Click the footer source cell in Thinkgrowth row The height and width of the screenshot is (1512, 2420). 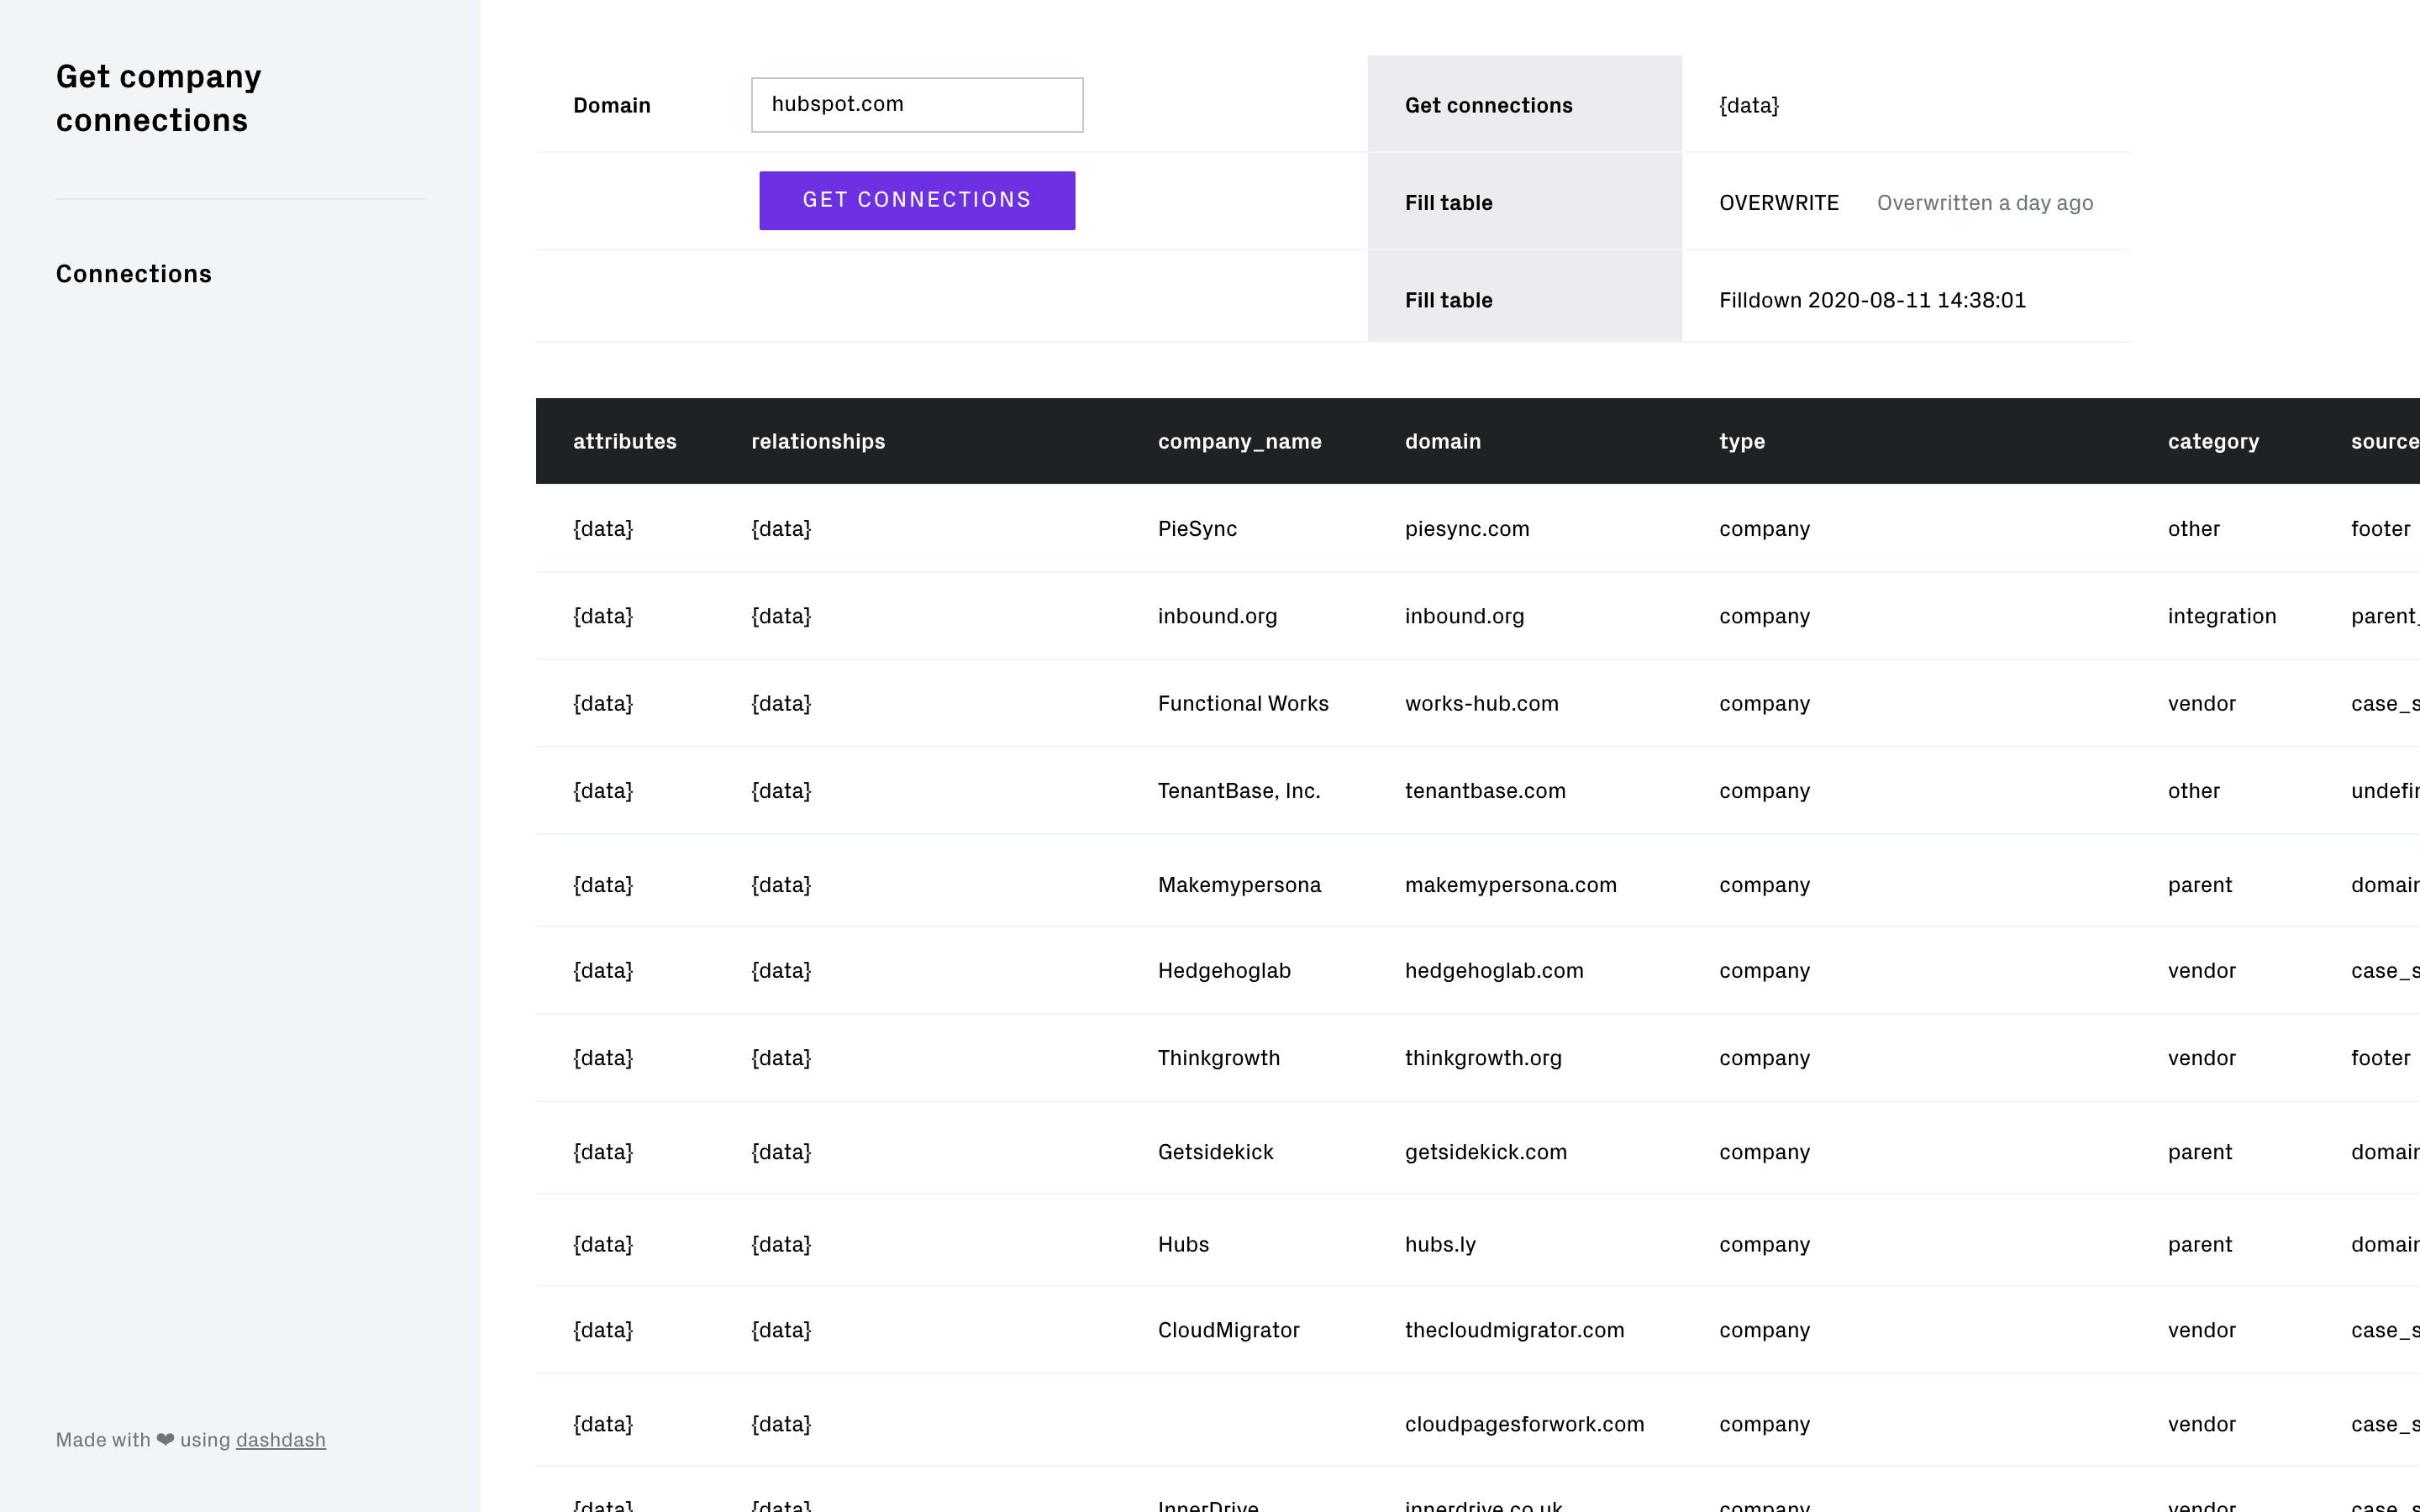tap(2380, 1058)
